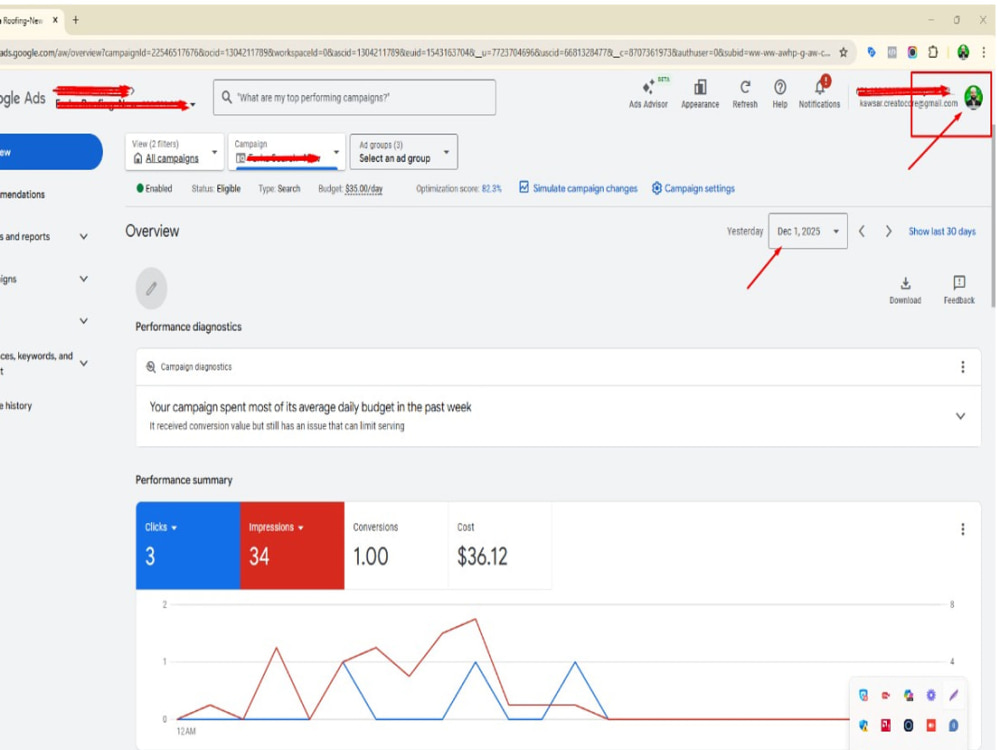Image resolution: width=1000 pixels, height=750 pixels.
Task: Bookmark this page with the star icon
Action: click(x=843, y=52)
